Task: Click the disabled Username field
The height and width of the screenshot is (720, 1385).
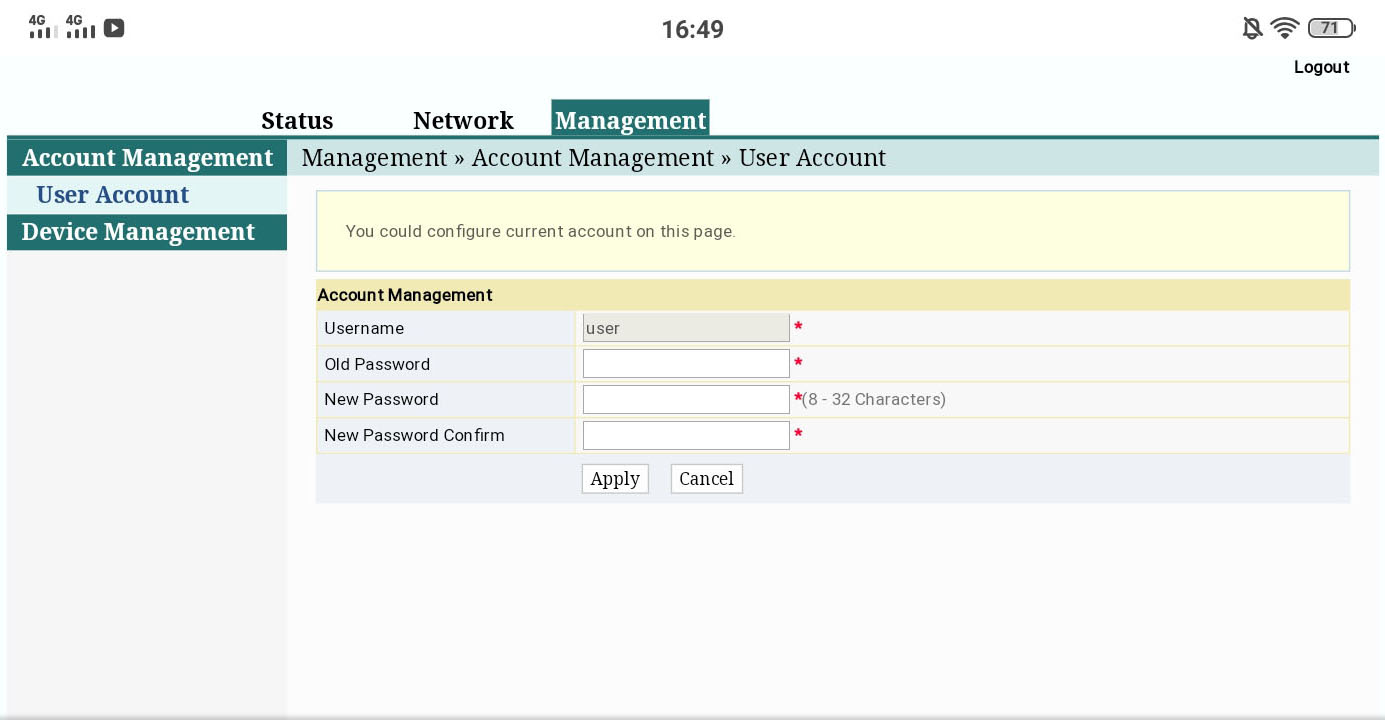Action: click(686, 328)
